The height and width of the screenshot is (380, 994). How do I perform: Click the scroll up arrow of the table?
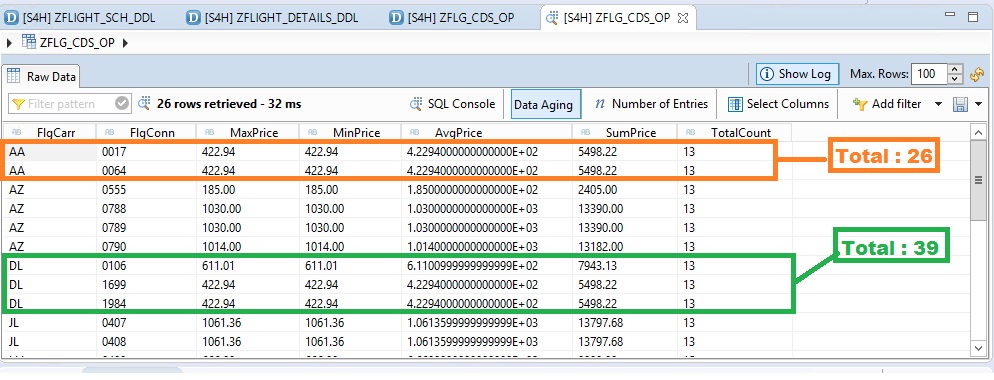point(978,133)
